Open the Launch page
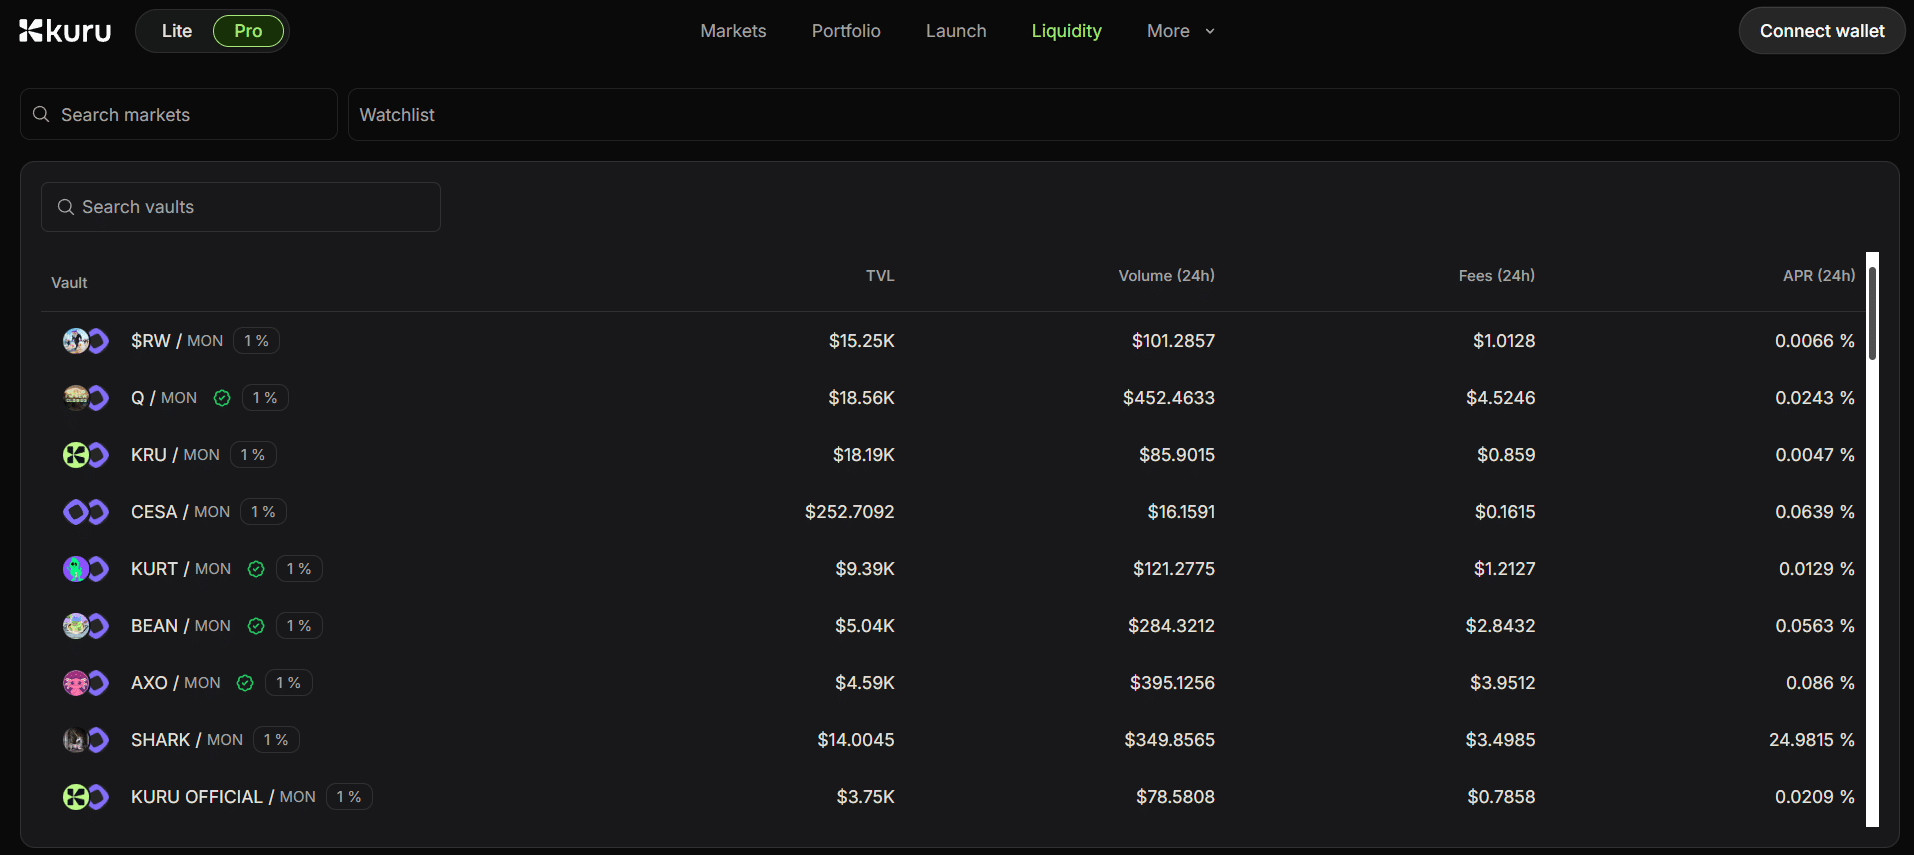1914x855 pixels. (956, 31)
